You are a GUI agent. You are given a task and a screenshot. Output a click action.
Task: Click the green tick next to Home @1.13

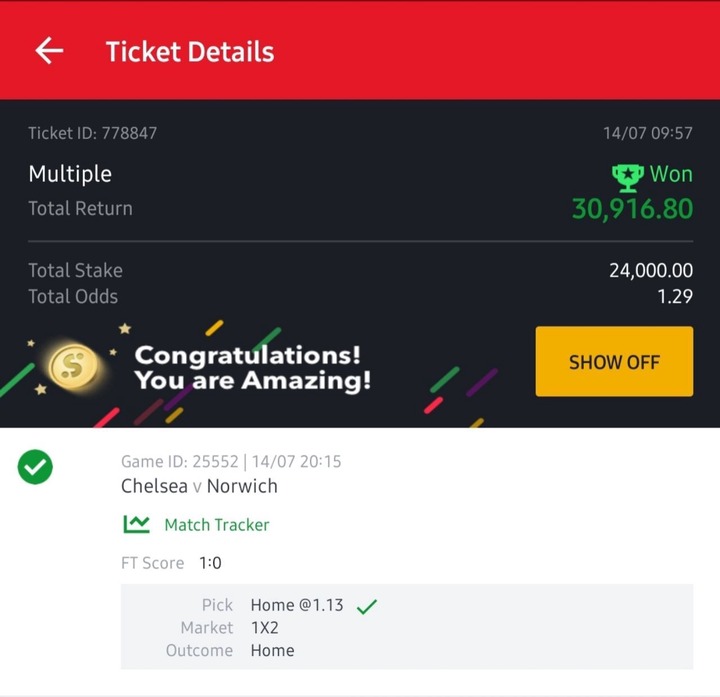366,606
